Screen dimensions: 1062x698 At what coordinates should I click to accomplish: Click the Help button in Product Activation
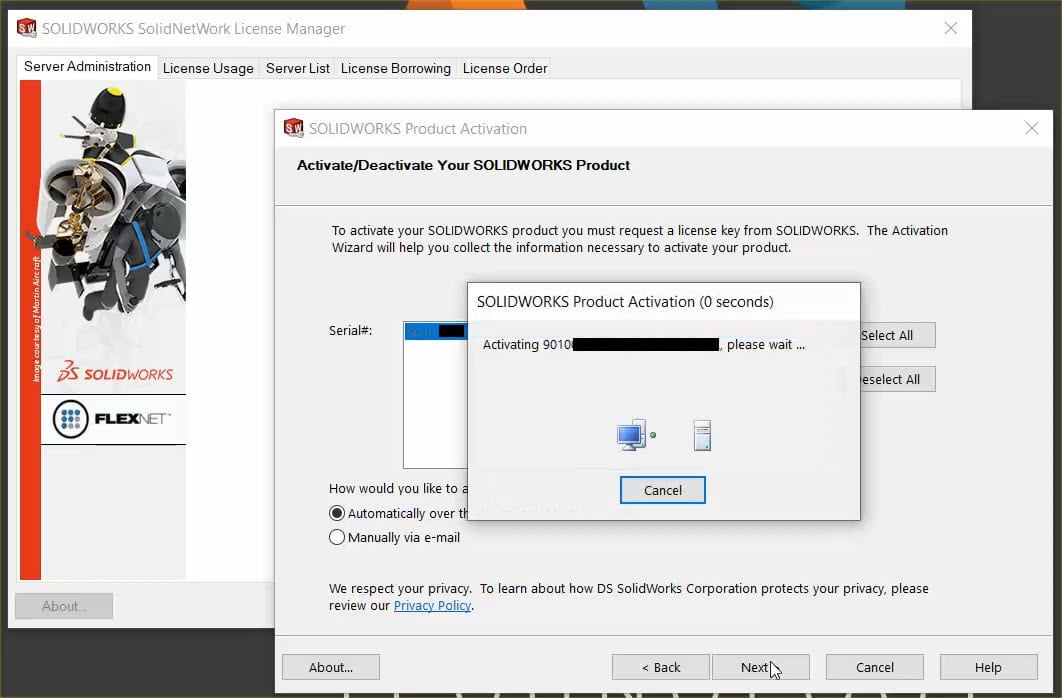tap(988, 667)
